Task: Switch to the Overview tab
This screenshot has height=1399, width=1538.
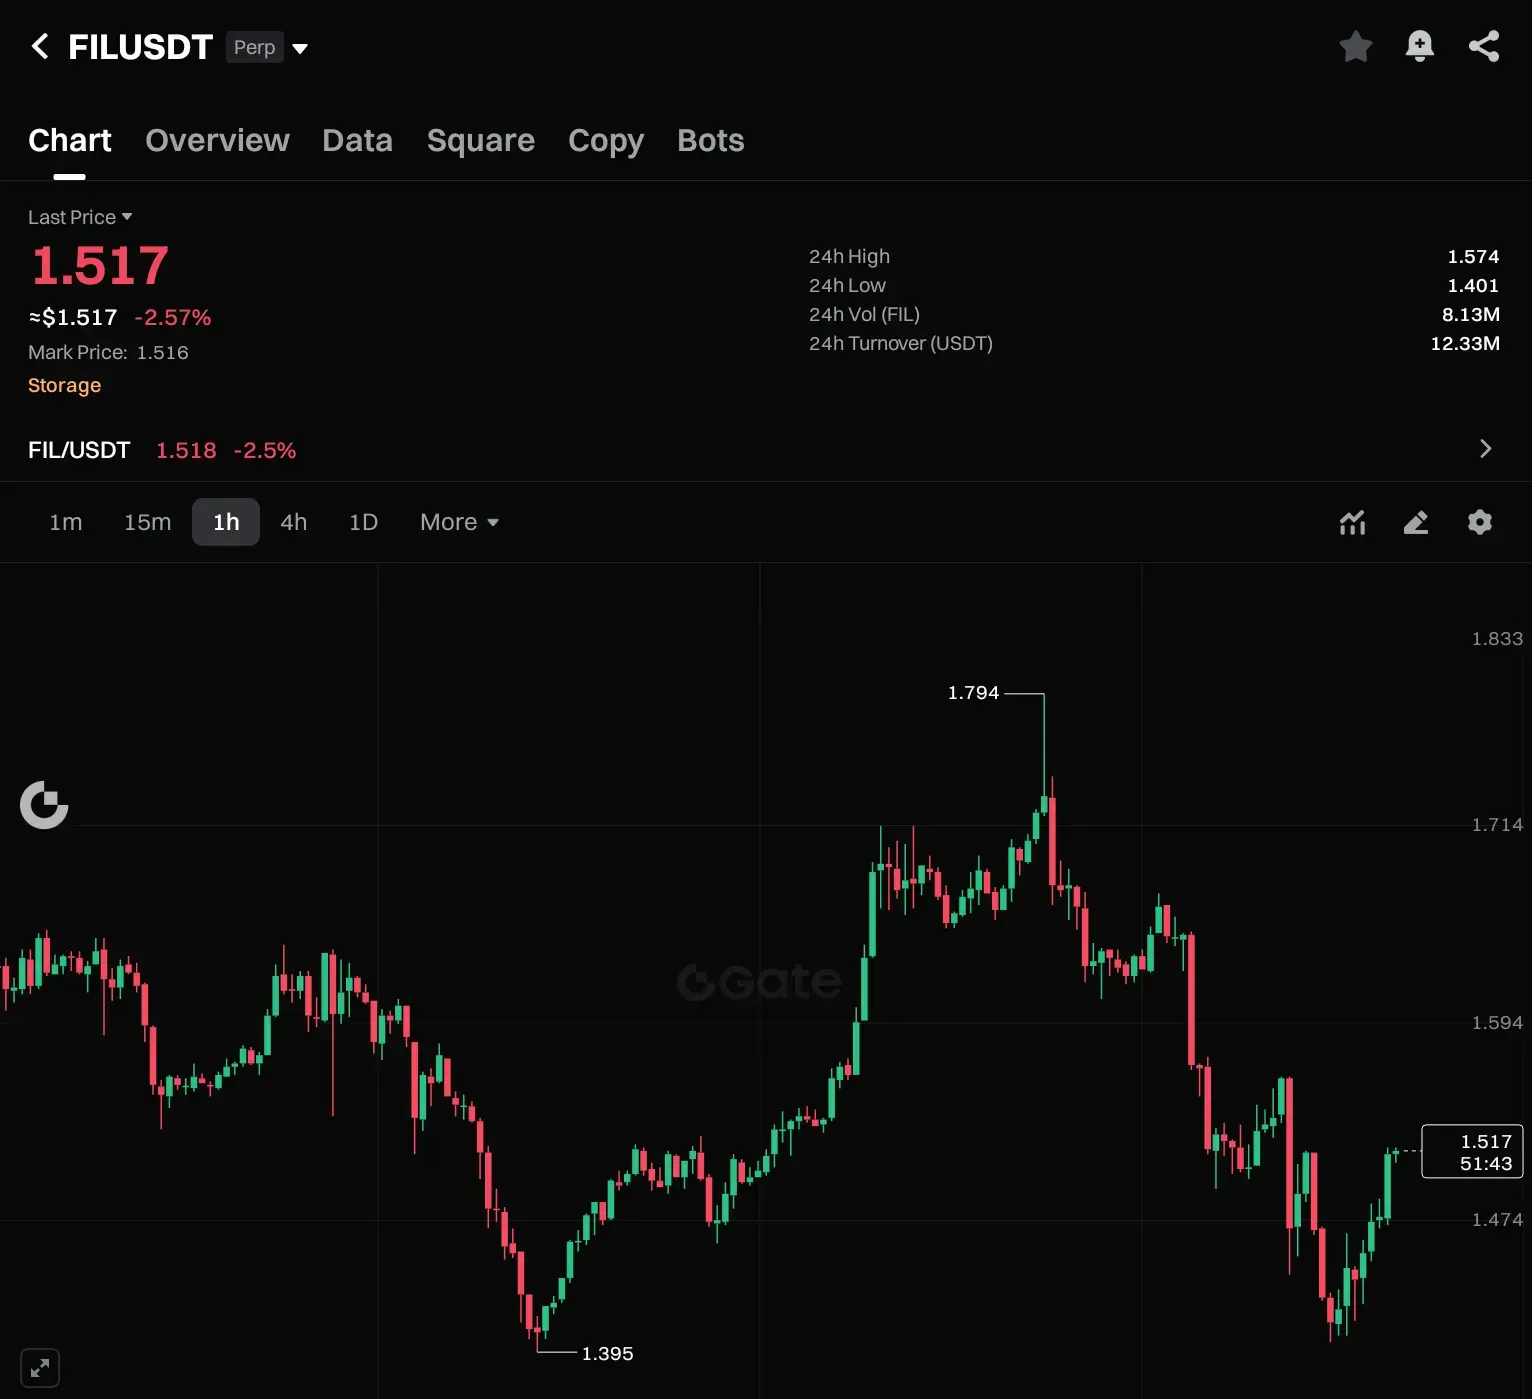Action: tap(217, 141)
